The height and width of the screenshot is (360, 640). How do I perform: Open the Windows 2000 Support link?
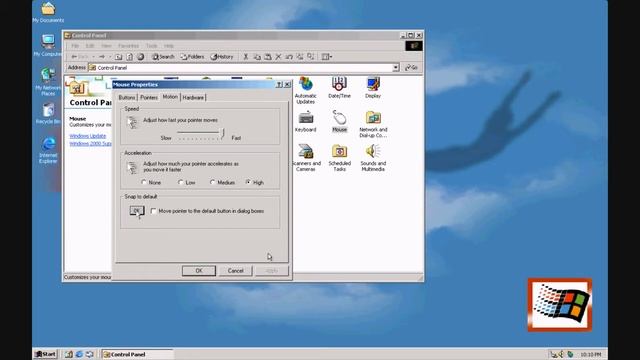pyautogui.click(x=90, y=144)
